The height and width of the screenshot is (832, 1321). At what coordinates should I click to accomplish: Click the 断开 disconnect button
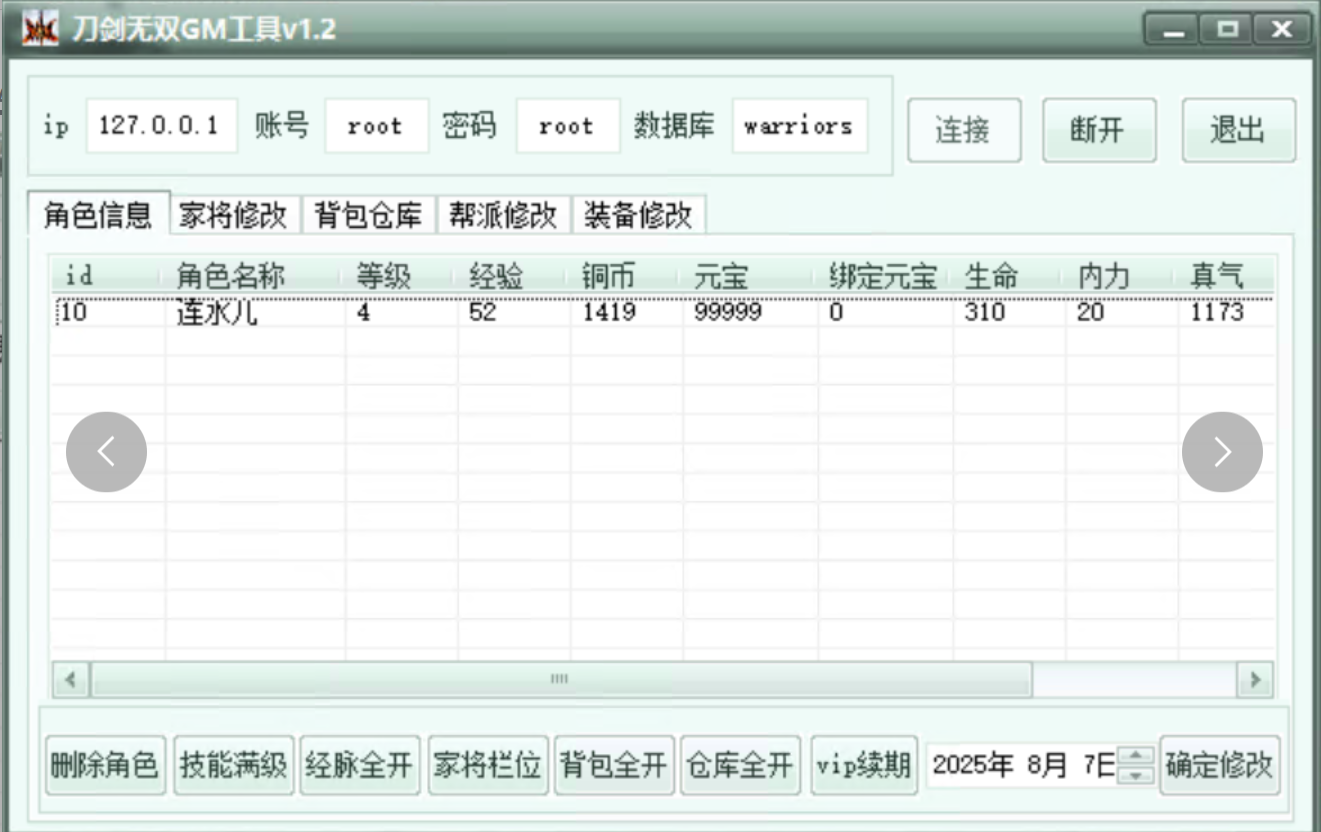1098,131
